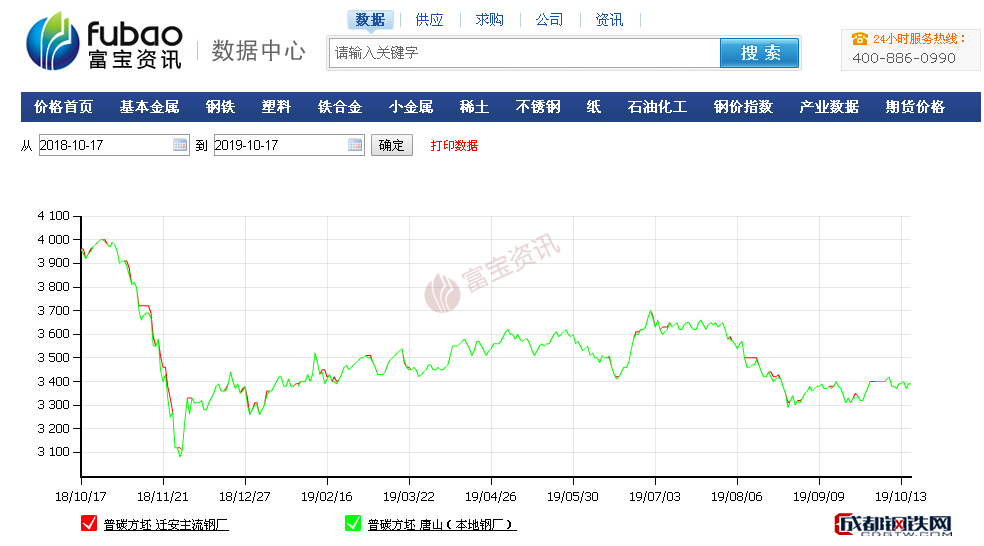The image size is (984, 546).
Task: Select the 不锈钢 menu item
Action: click(538, 107)
